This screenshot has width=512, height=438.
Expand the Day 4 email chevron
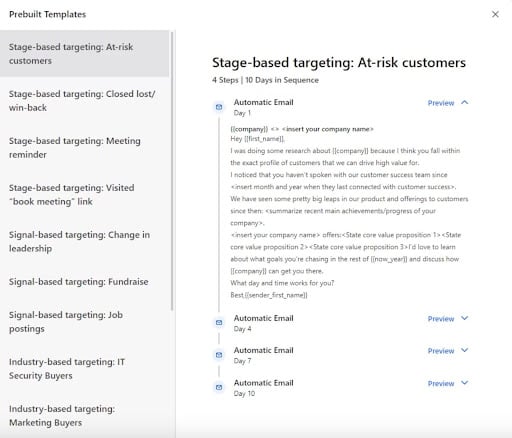click(465, 318)
